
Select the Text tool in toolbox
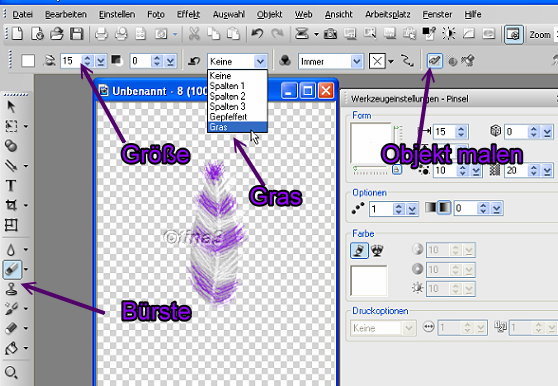(x=11, y=185)
